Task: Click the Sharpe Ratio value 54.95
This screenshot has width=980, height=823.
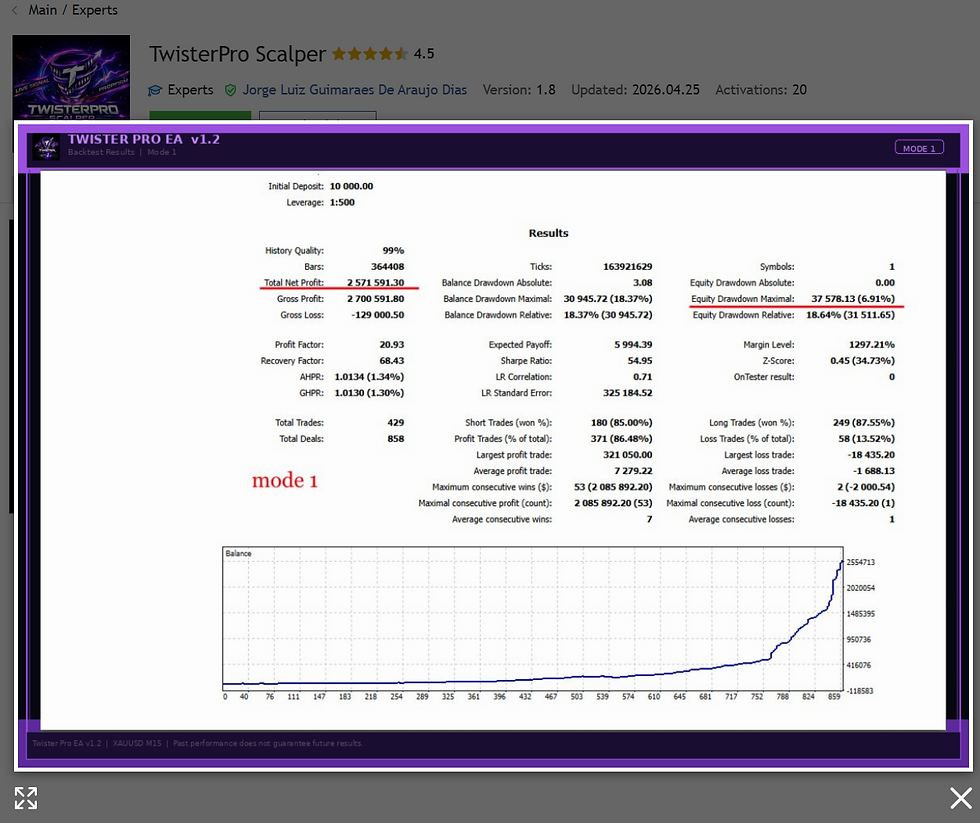Action: click(640, 361)
